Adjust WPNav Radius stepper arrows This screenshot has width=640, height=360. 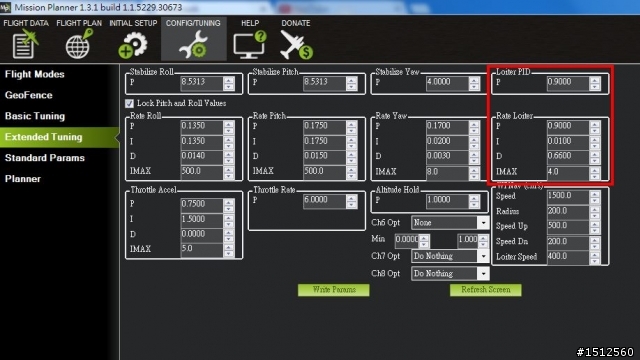[595, 212]
